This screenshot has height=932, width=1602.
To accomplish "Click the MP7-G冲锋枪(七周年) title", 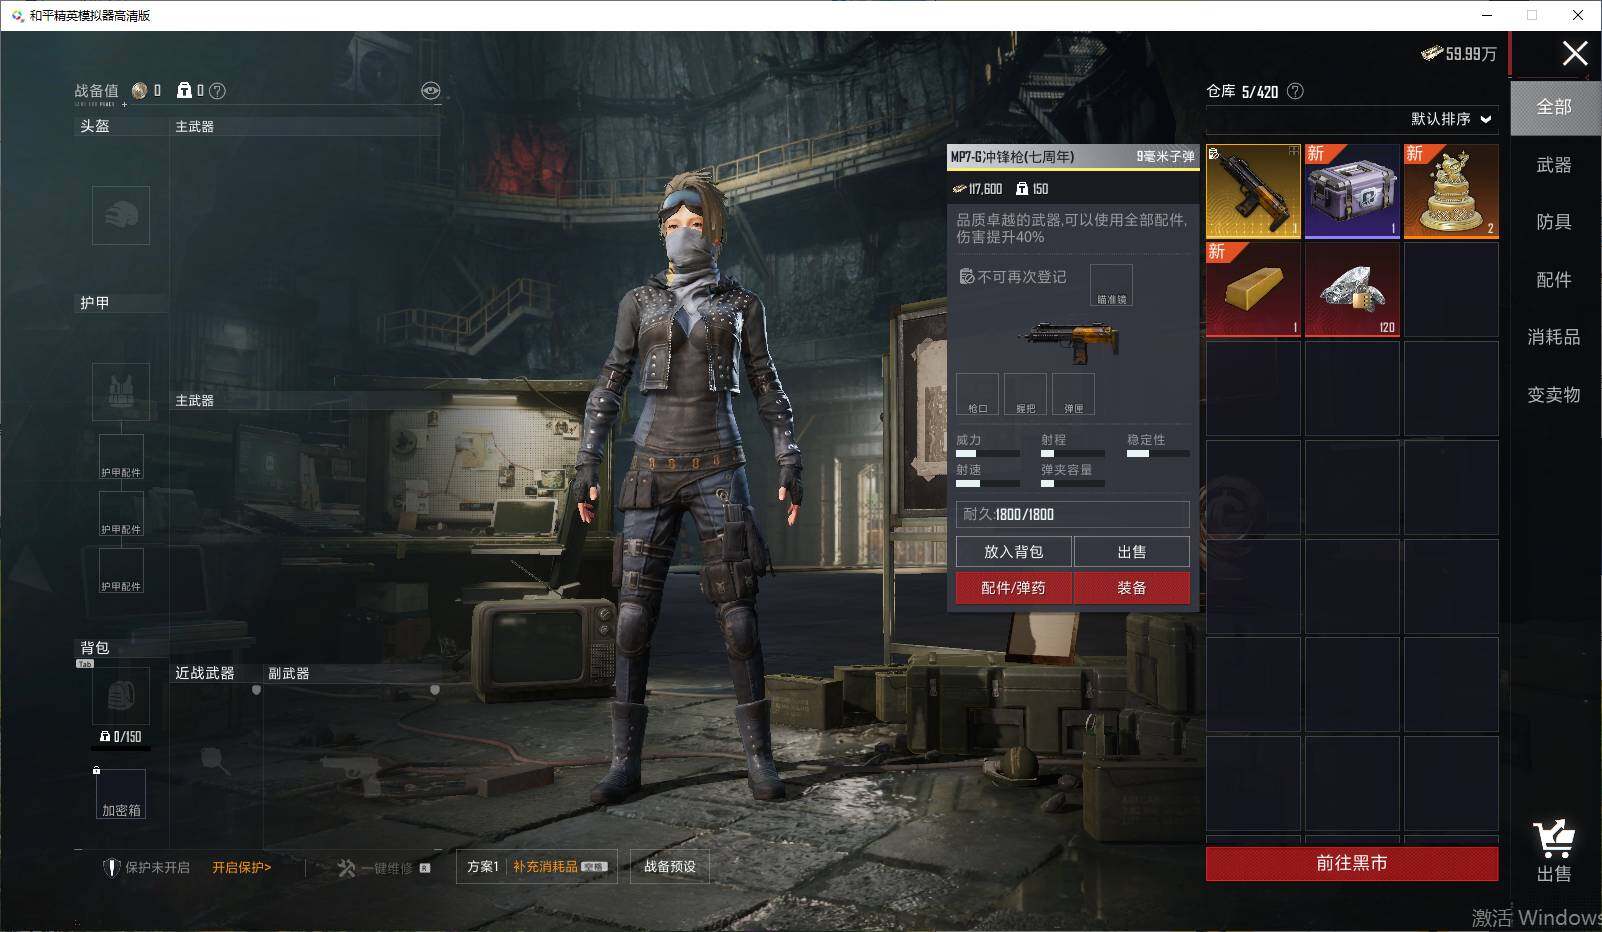I will pos(1012,157).
